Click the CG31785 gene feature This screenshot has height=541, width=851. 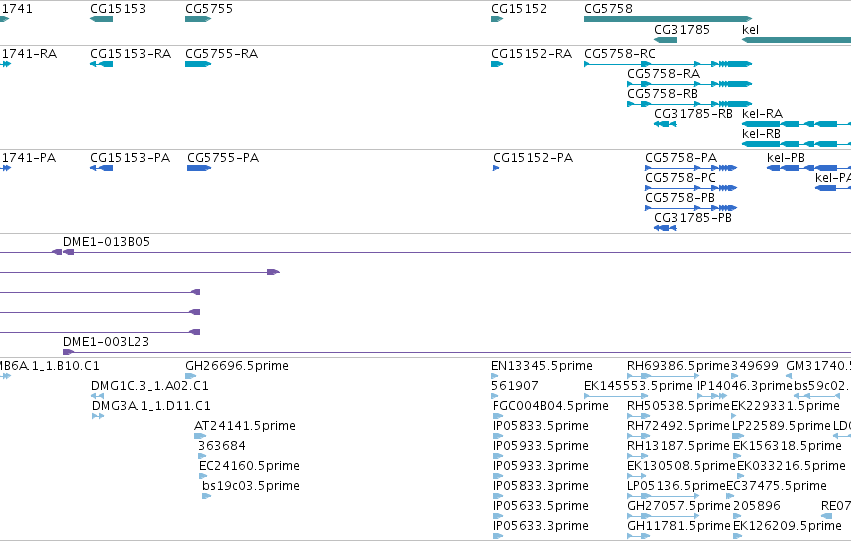point(665,40)
